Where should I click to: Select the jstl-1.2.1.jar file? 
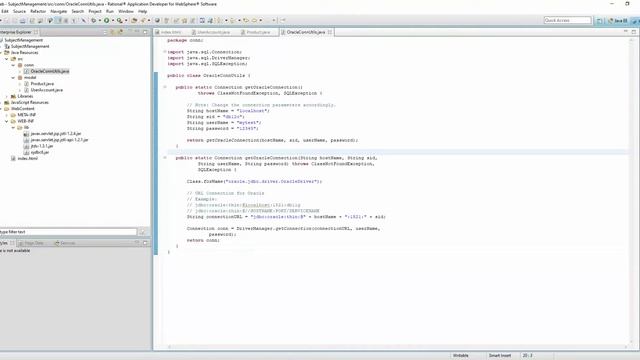[x=42, y=146]
